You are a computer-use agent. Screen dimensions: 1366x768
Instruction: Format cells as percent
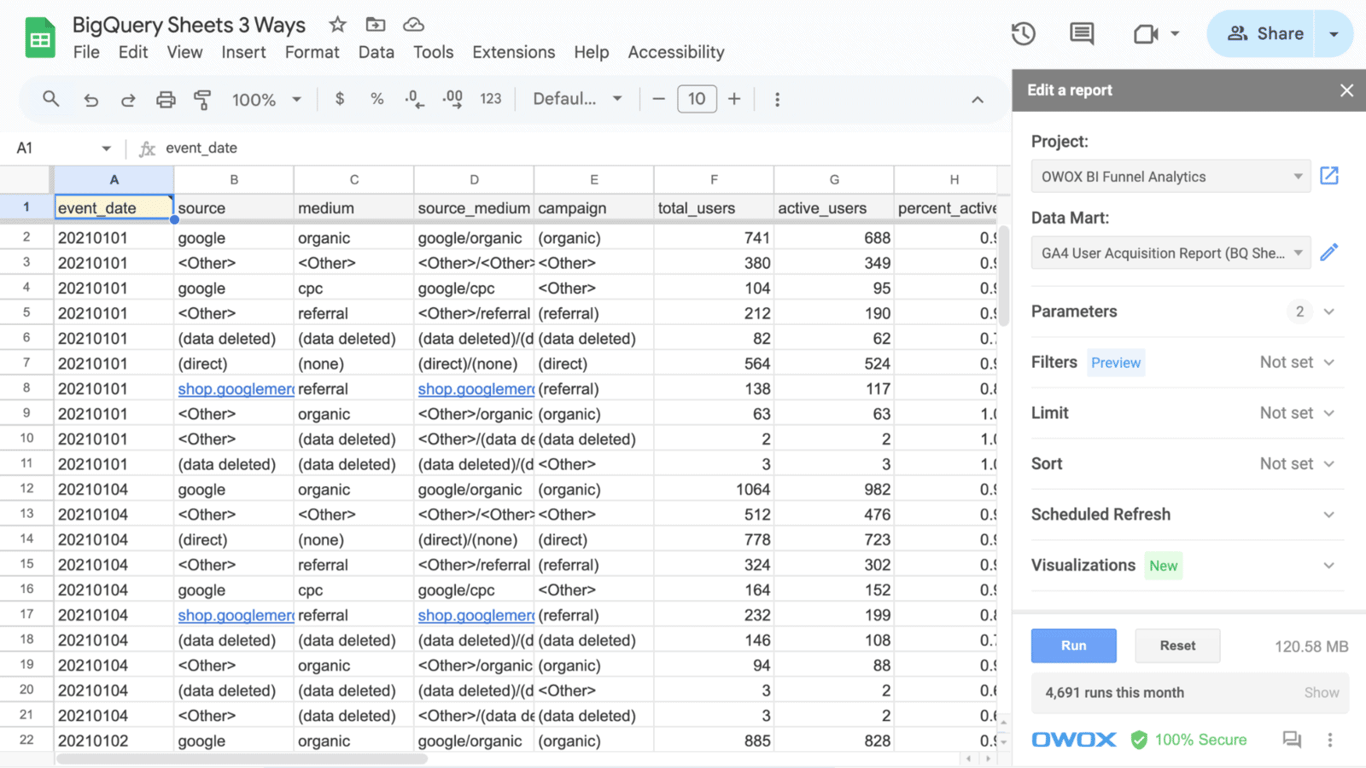(x=377, y=99)
